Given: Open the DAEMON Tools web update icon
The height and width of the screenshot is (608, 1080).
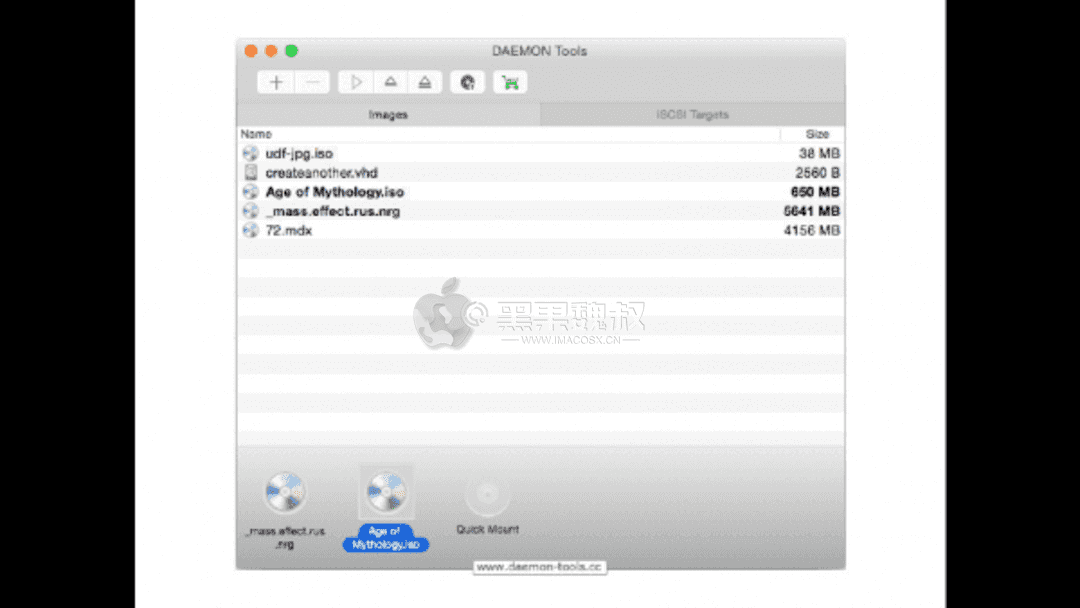Looking at the screenshot, I should coord(467,82).
